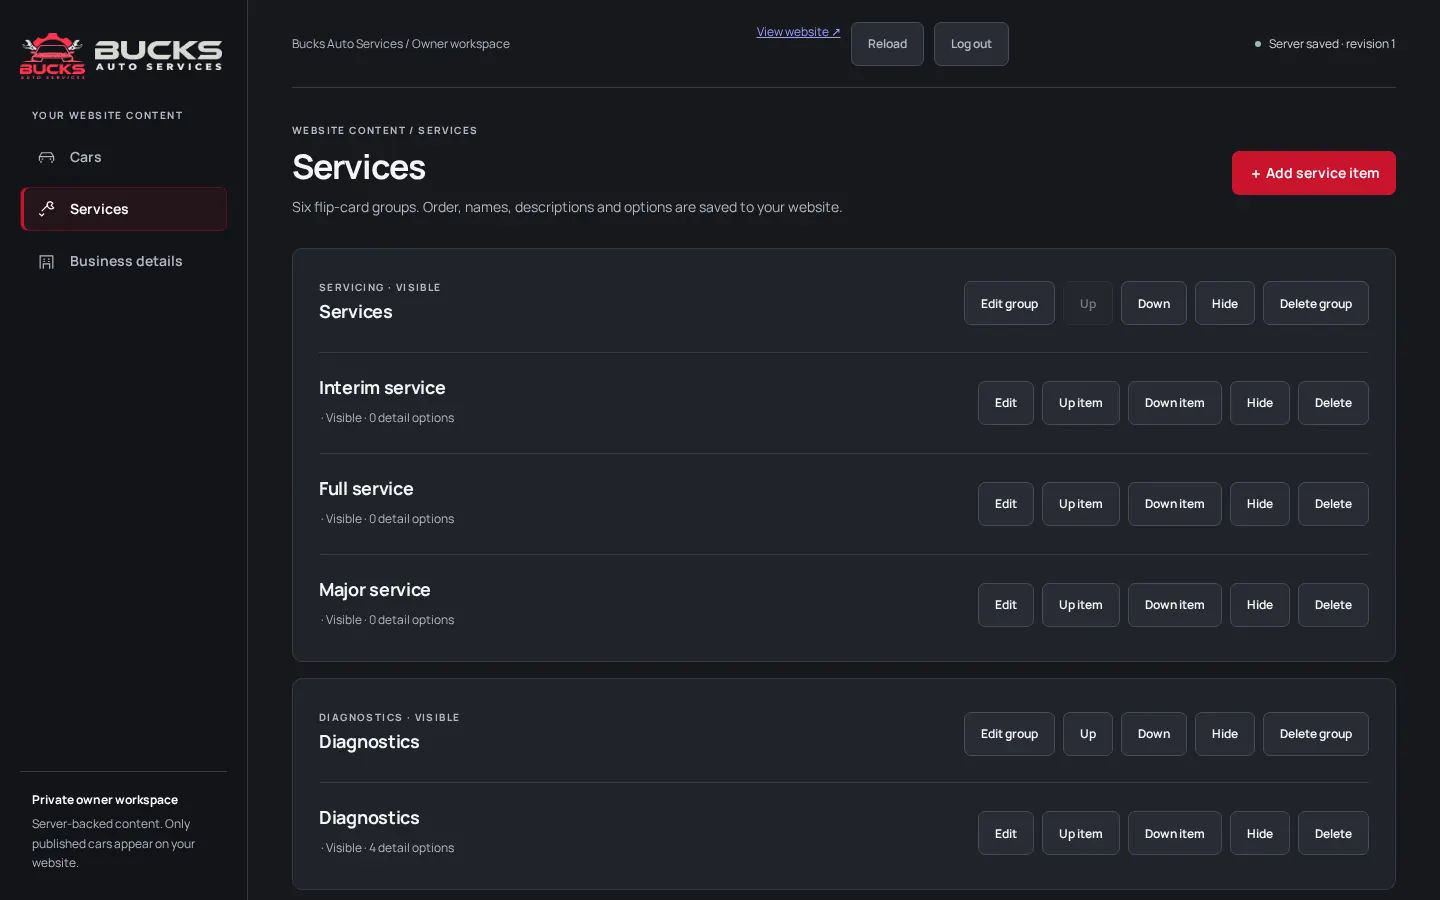The height and width of the screenshot is (900, 1440).
Task: Click the wrench icon beside Services
Action: coord(46,209)
